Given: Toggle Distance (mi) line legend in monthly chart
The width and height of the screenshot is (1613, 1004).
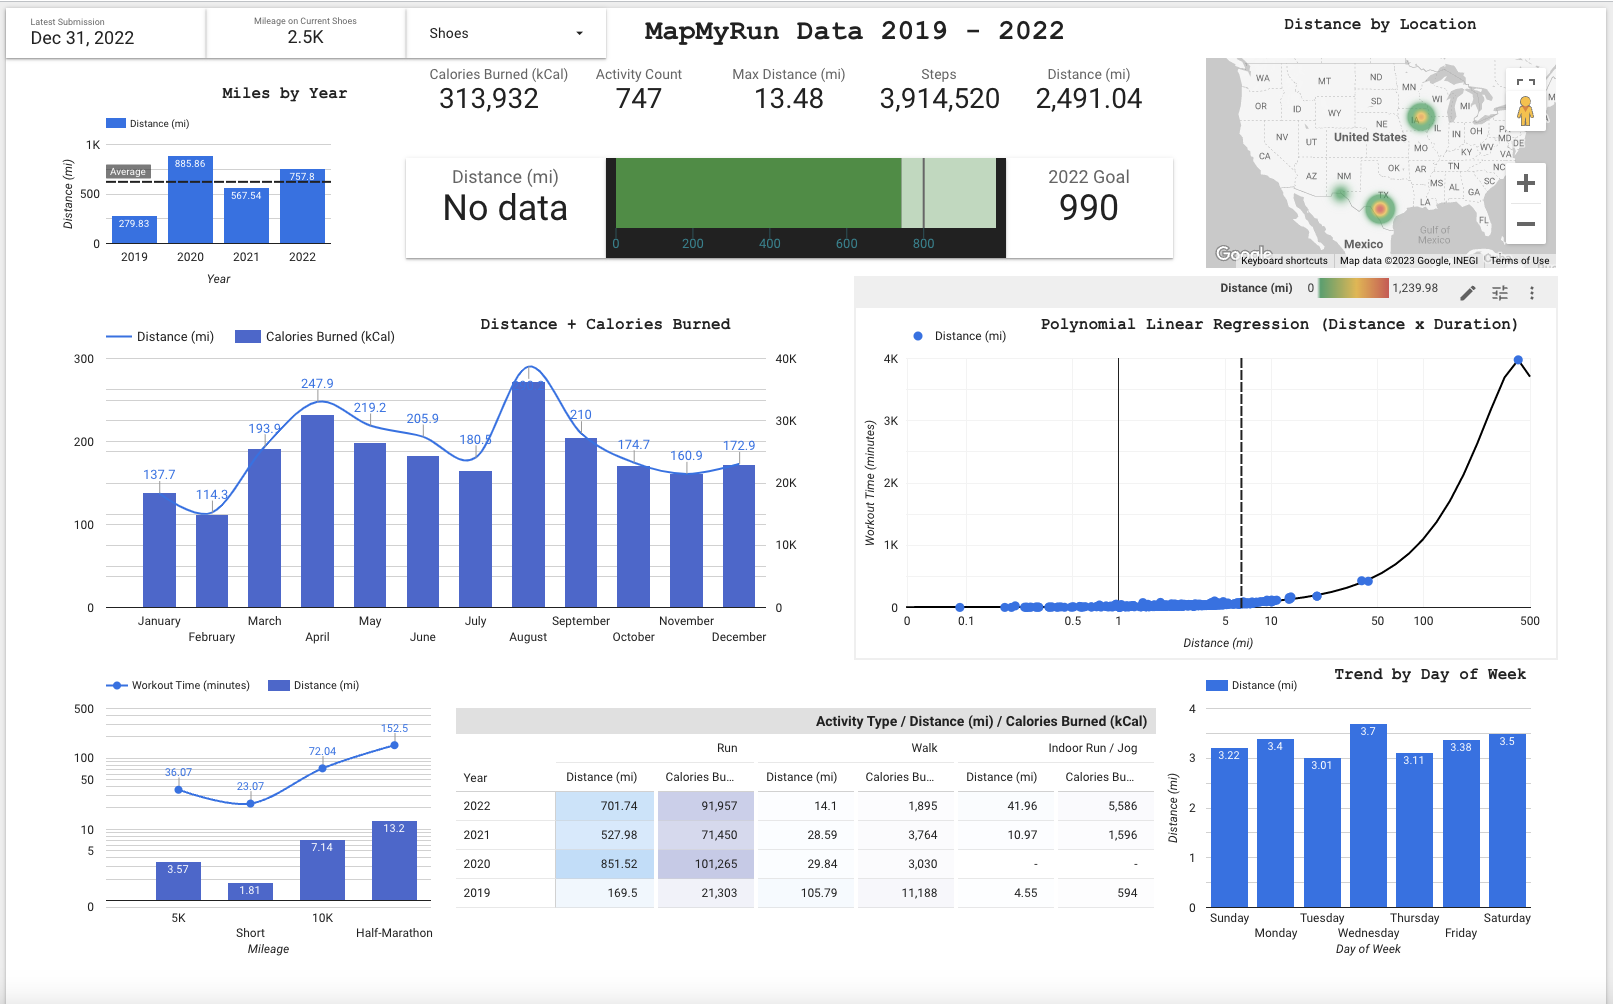Looking at the screenshot, I should click(160, 337).
